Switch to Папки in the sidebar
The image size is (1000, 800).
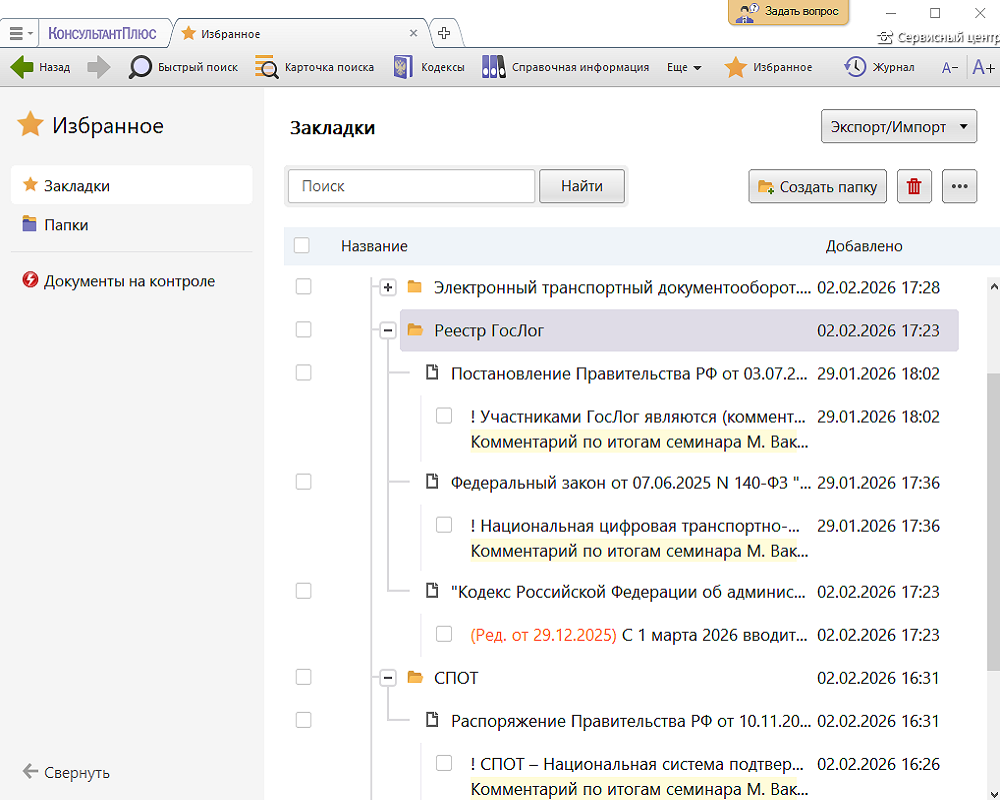[x=66, y=225]
